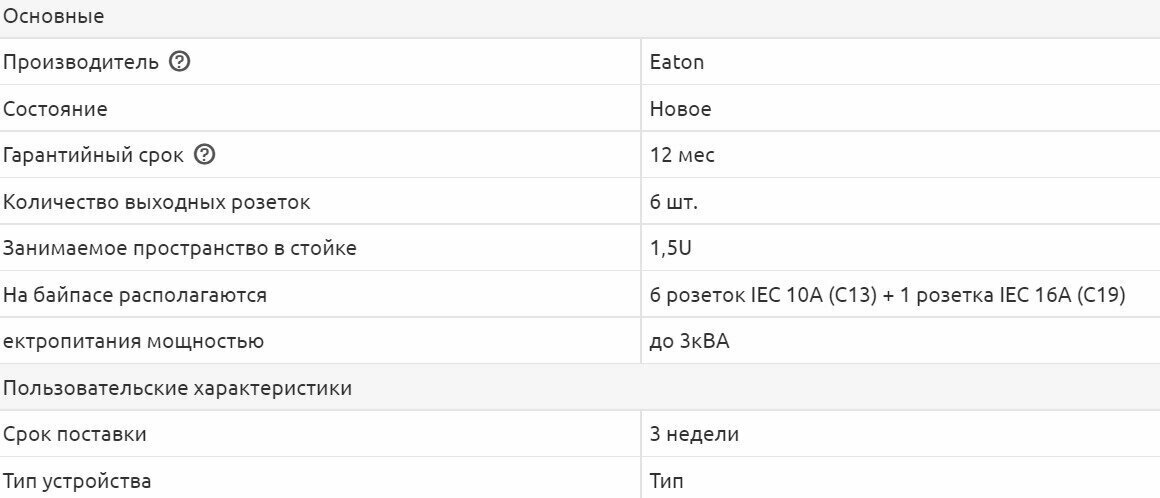Image resolution: width=1160 pixels, height=498 pixels.
Task: Click the Eaton manufacturer value
Action: pyautogui.click(x=677, y=62)
